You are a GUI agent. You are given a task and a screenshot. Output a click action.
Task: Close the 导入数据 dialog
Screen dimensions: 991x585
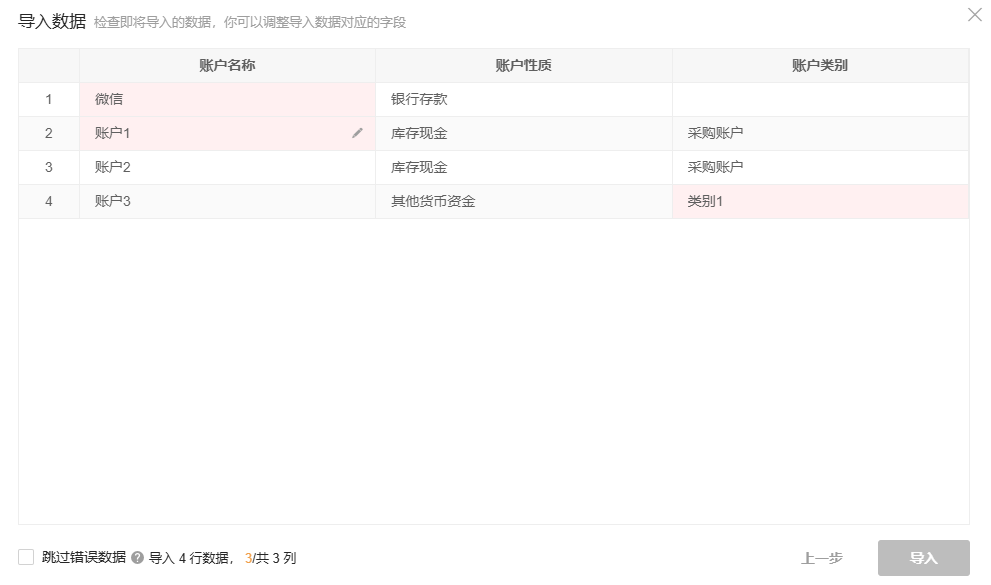pos(975,15)
